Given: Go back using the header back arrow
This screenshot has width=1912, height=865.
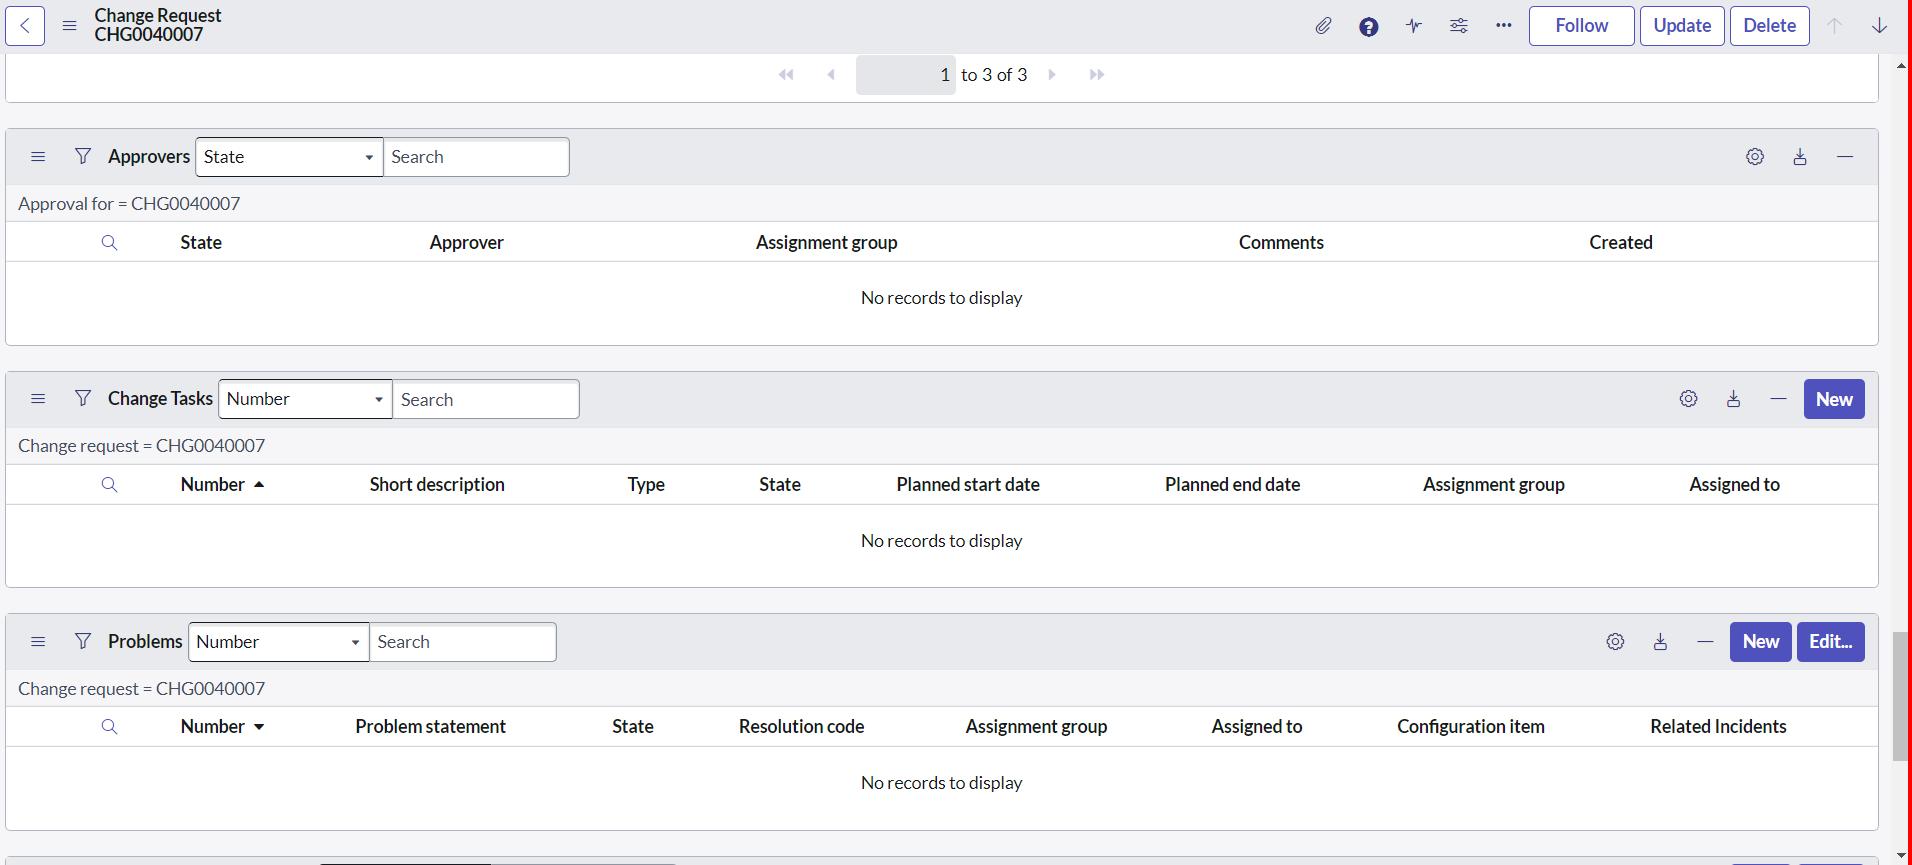Looking at the screenshot, I should [x=25, y=26].
